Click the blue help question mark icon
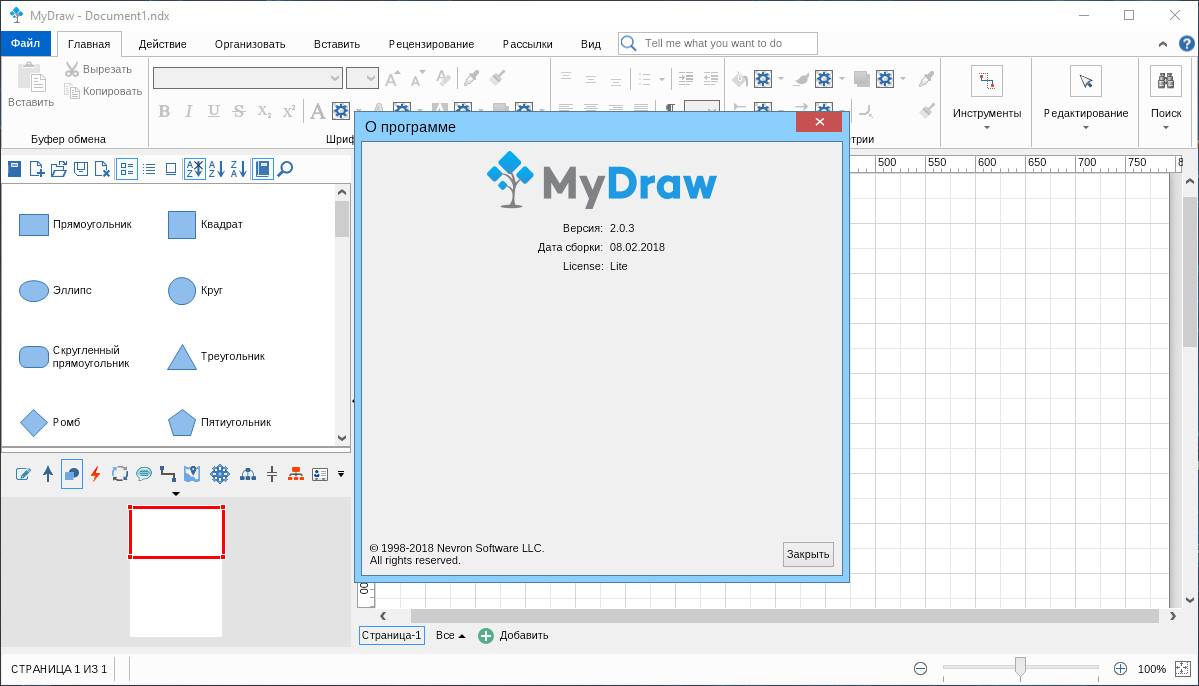The image size is (1199, 686). coord(1187,44)
